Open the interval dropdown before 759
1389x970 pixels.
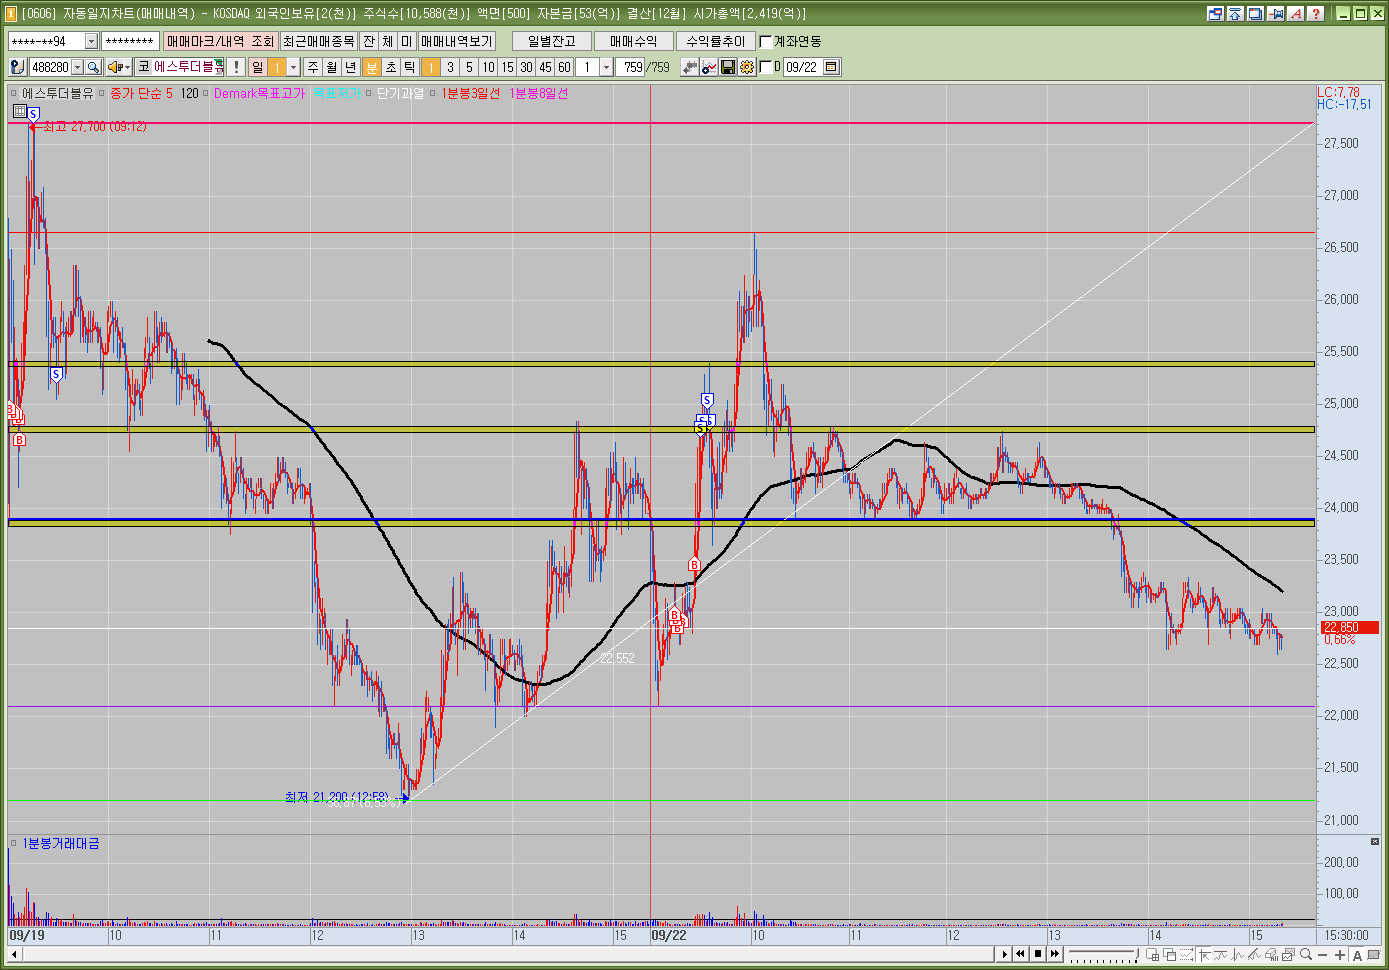pos(606,67)
